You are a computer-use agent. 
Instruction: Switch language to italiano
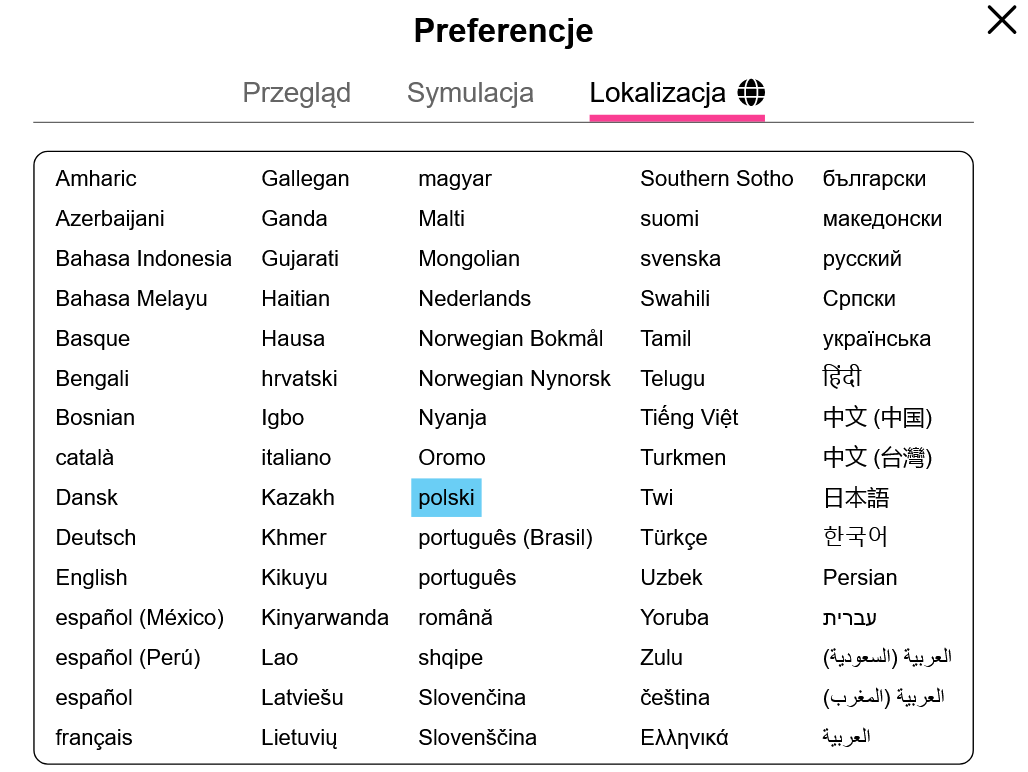(296, 457)
